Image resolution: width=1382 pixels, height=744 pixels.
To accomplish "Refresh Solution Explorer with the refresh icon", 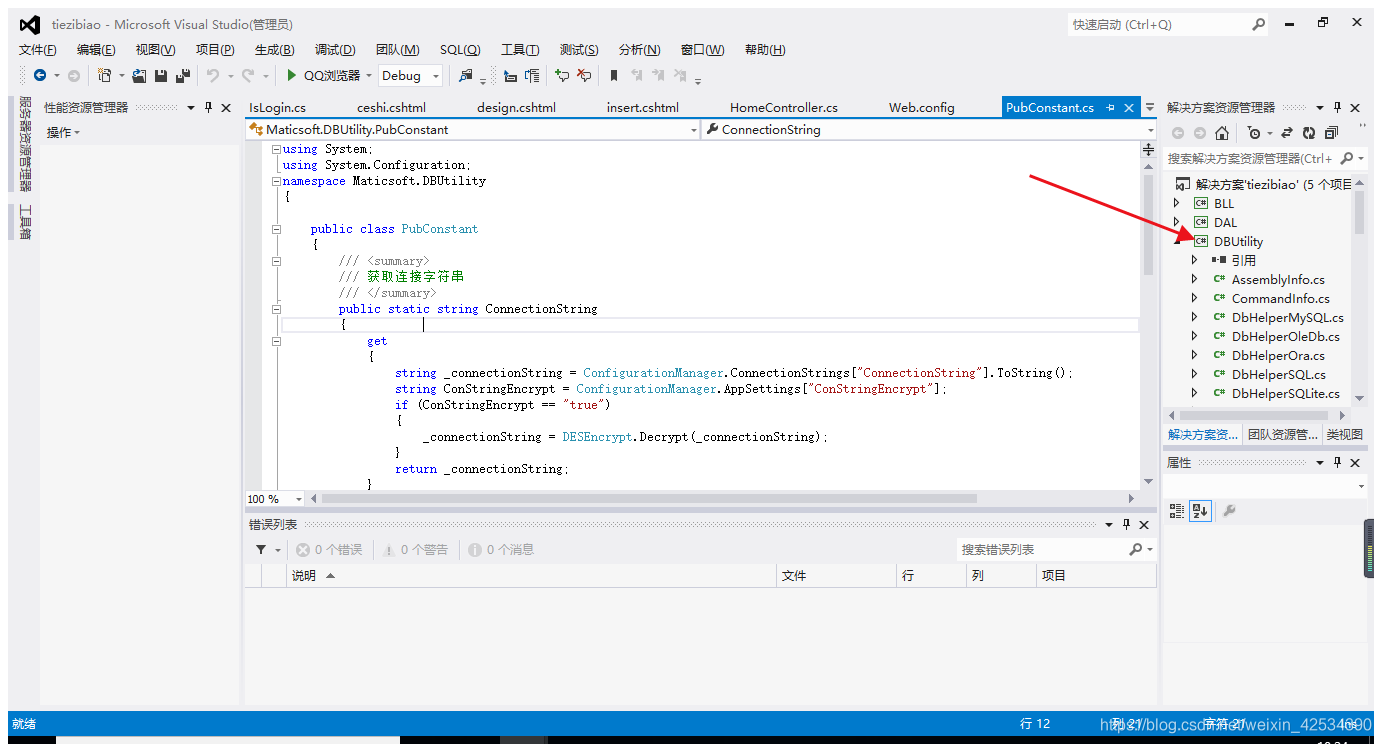I will 1309,133.
